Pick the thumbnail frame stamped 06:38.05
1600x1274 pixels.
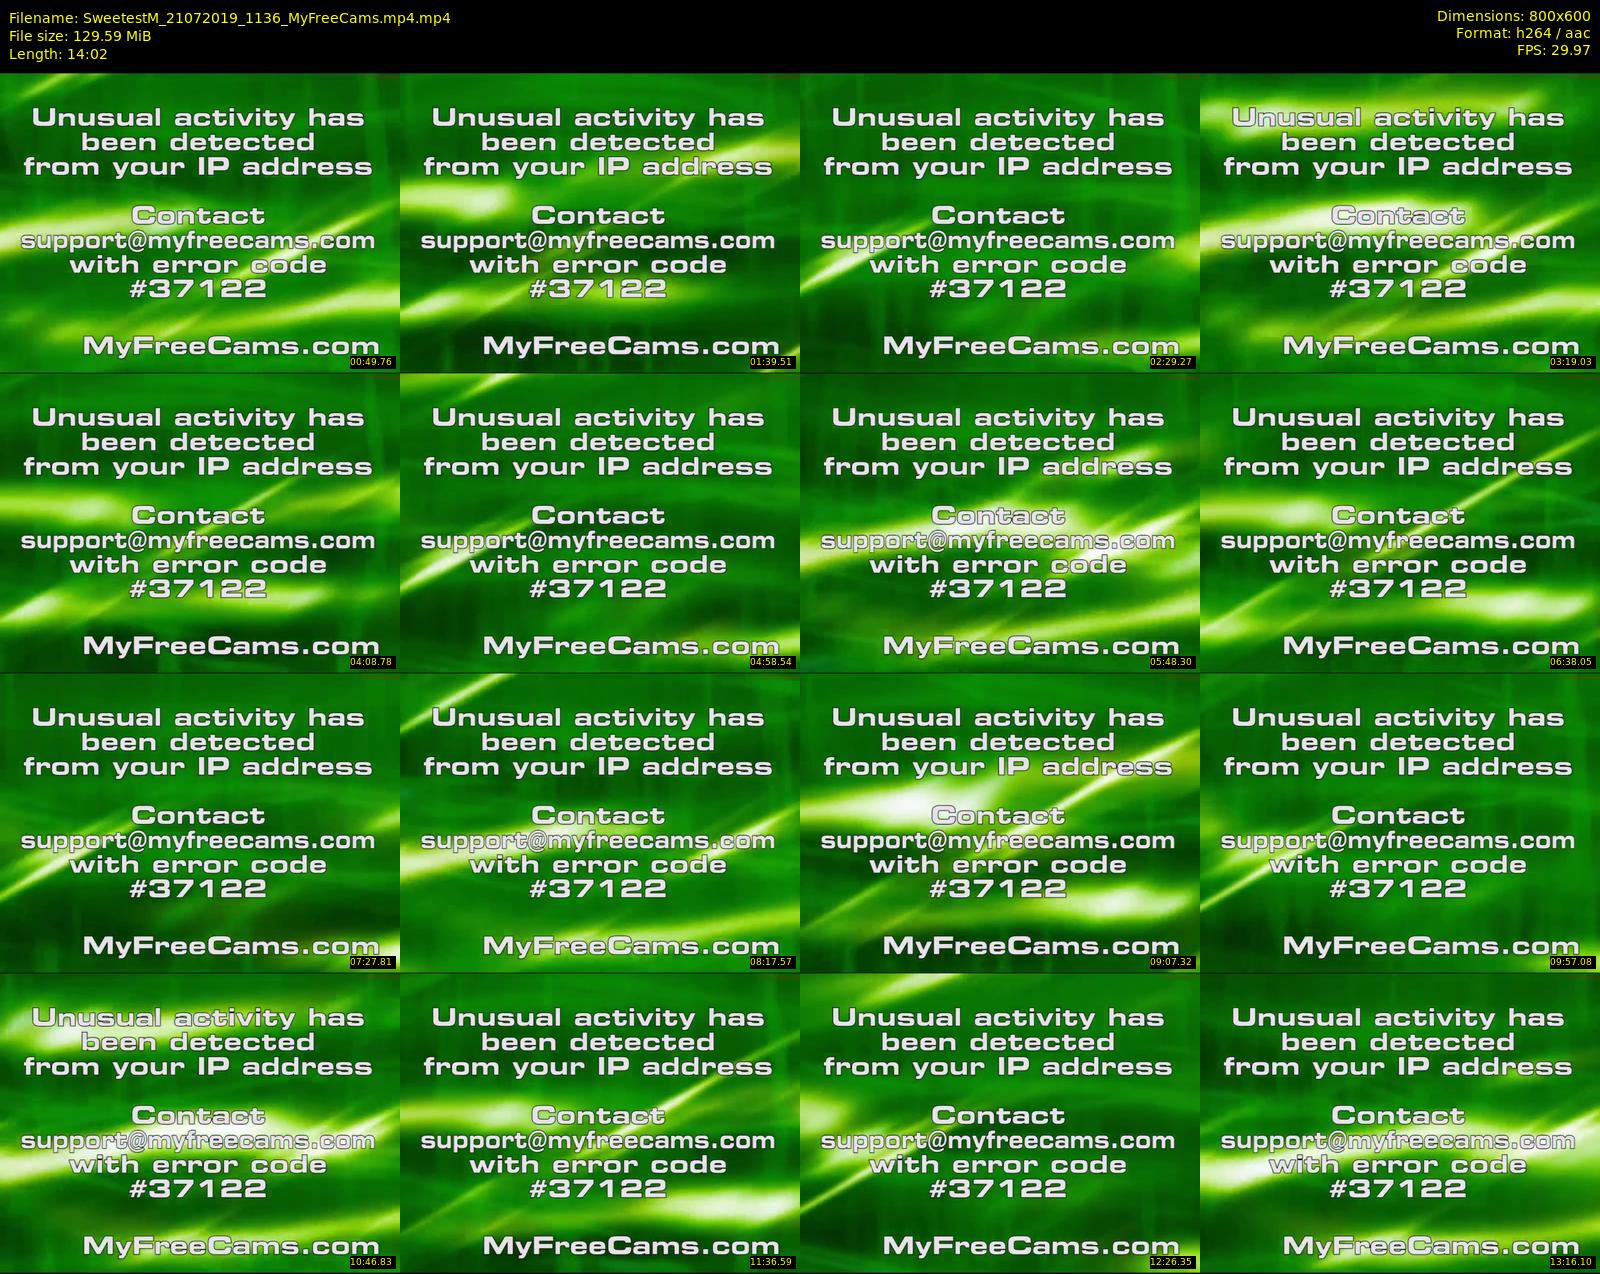pyautogui.click(x=1399, y=522)
